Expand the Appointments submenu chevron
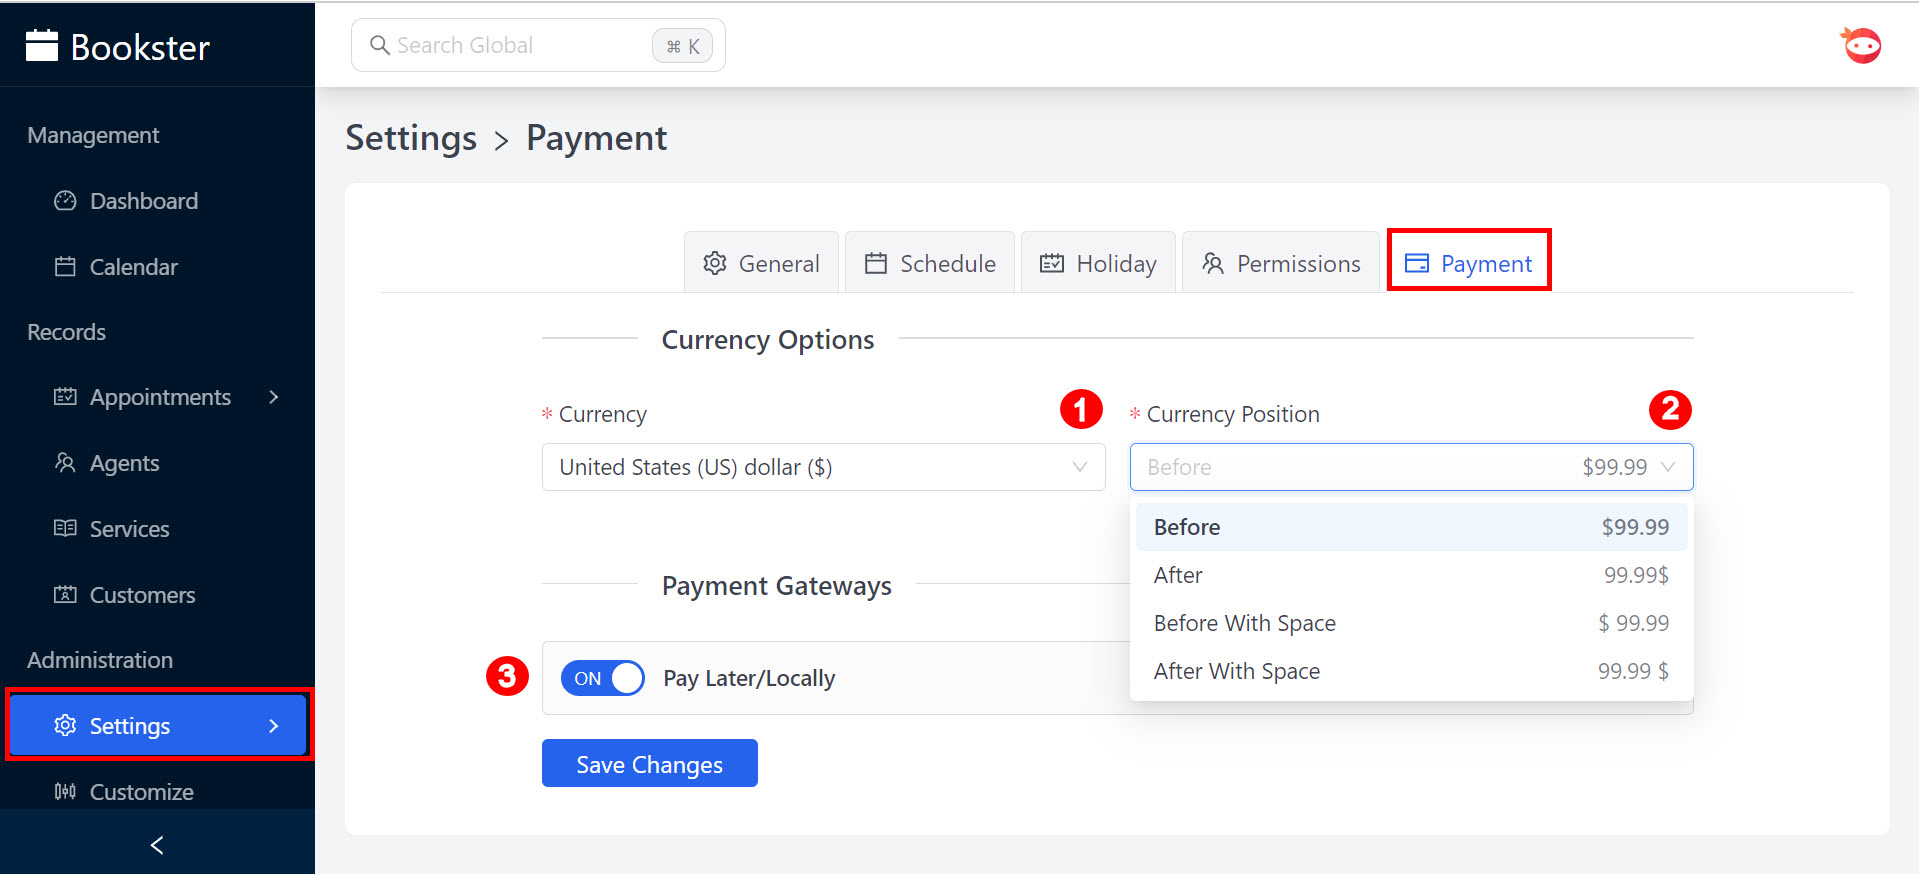Viewport: 1919px width, 874px height. tap(274, 397)
